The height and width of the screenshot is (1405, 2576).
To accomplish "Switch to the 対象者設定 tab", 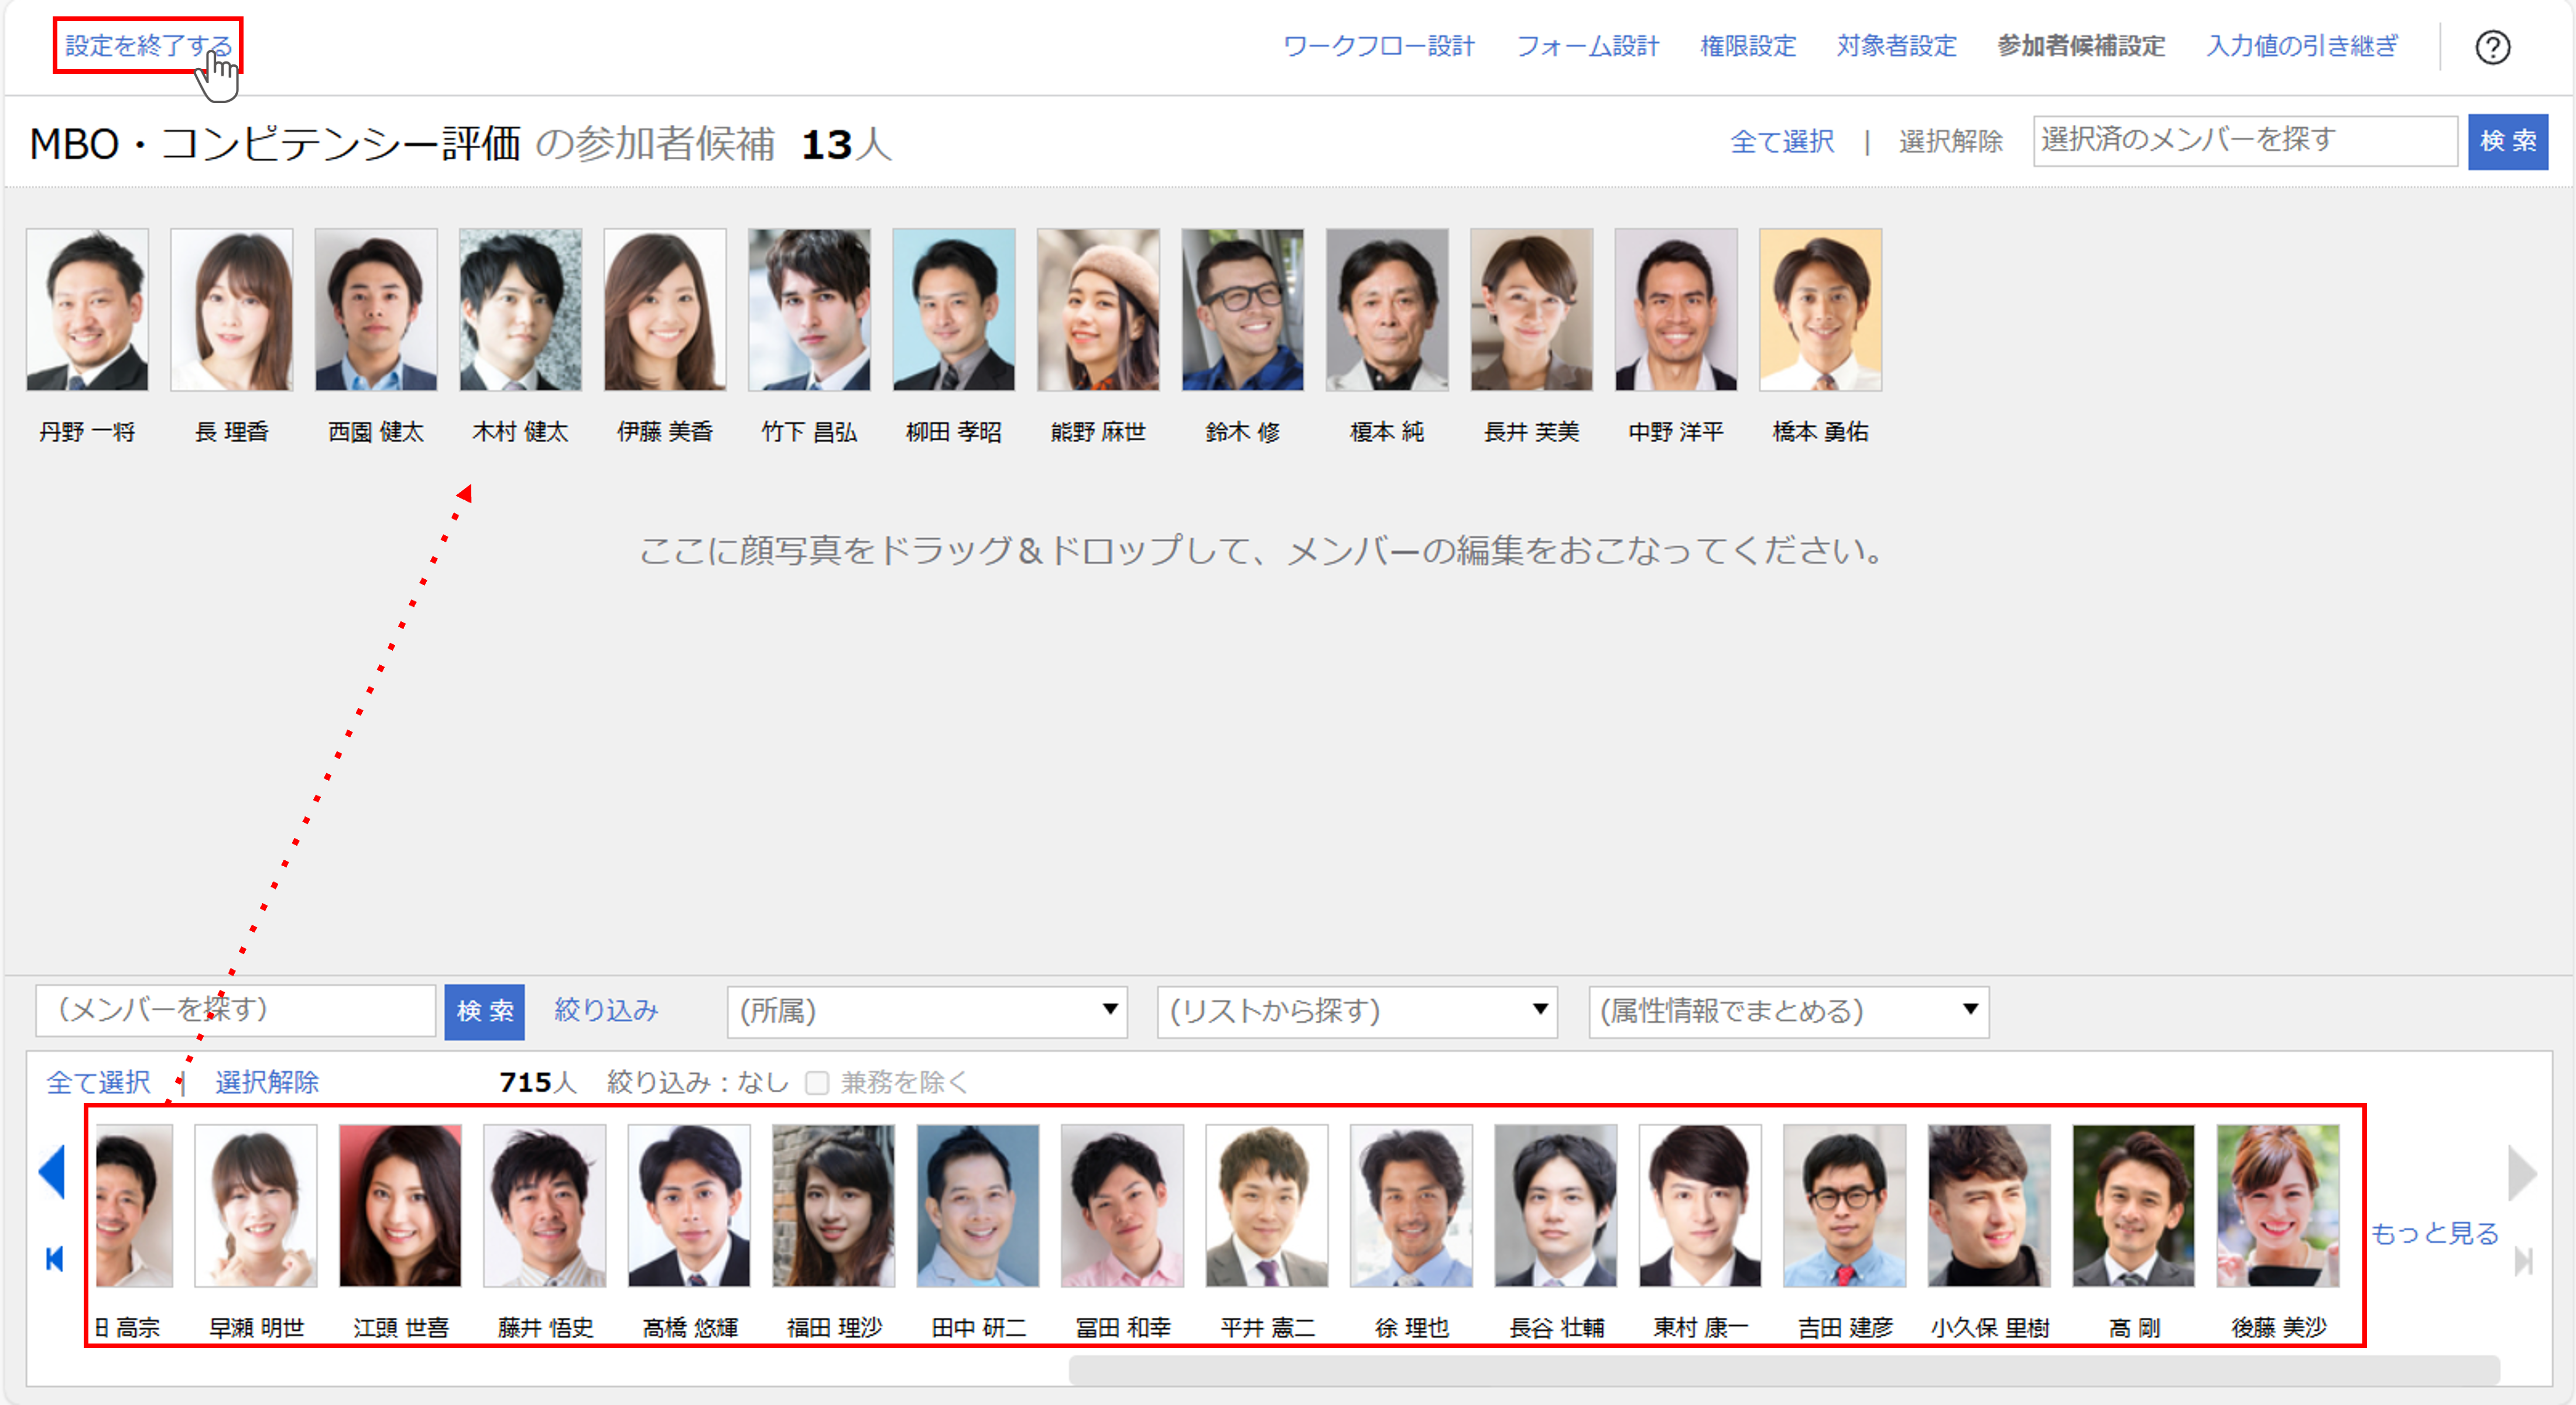I will (1896, 46).
